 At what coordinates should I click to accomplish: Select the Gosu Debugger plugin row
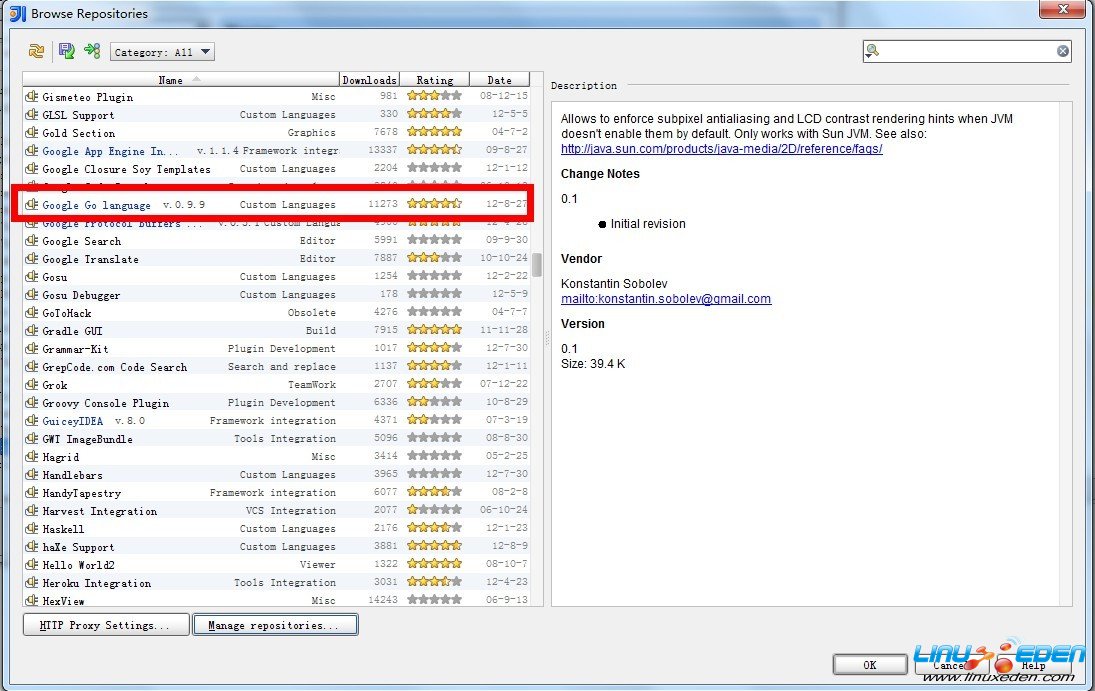point(277,295)
